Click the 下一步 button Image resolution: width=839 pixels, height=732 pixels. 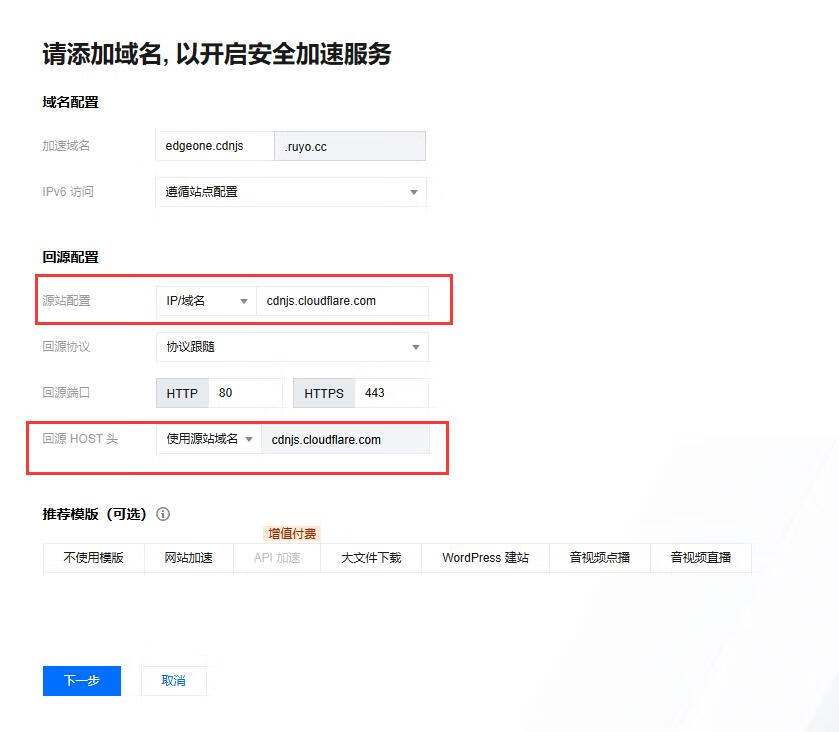pyautogui.click(x=82, y=680)
